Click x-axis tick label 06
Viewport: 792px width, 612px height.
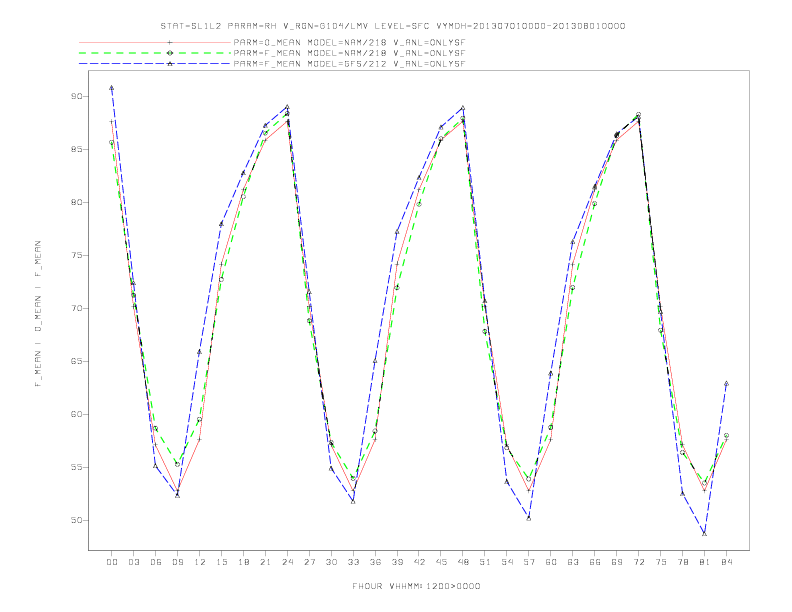(156, 562)
